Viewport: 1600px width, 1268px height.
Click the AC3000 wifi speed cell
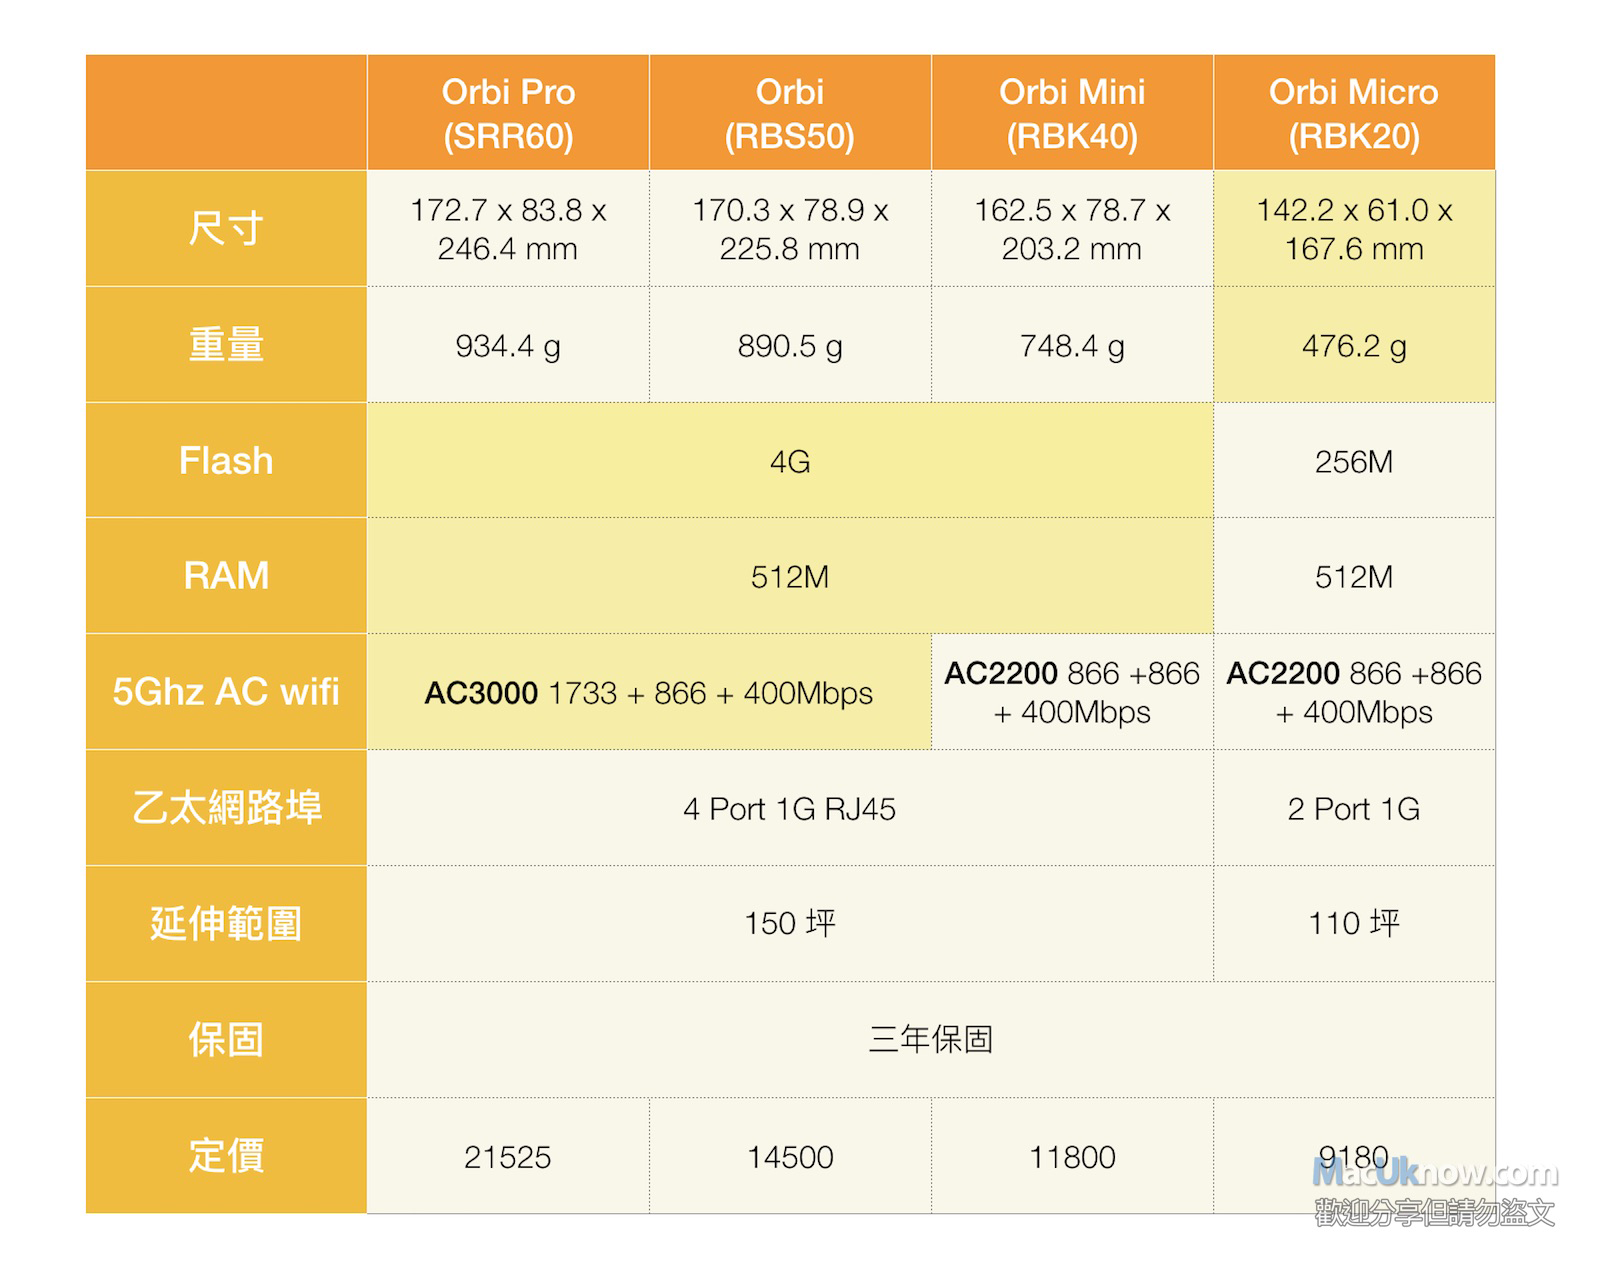649,693
